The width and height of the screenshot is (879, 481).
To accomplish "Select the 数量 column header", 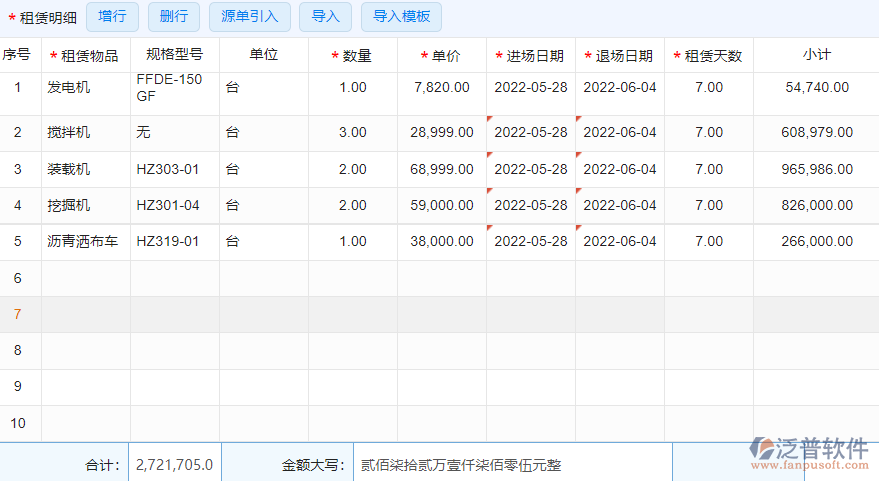I will tap(353, 55).
